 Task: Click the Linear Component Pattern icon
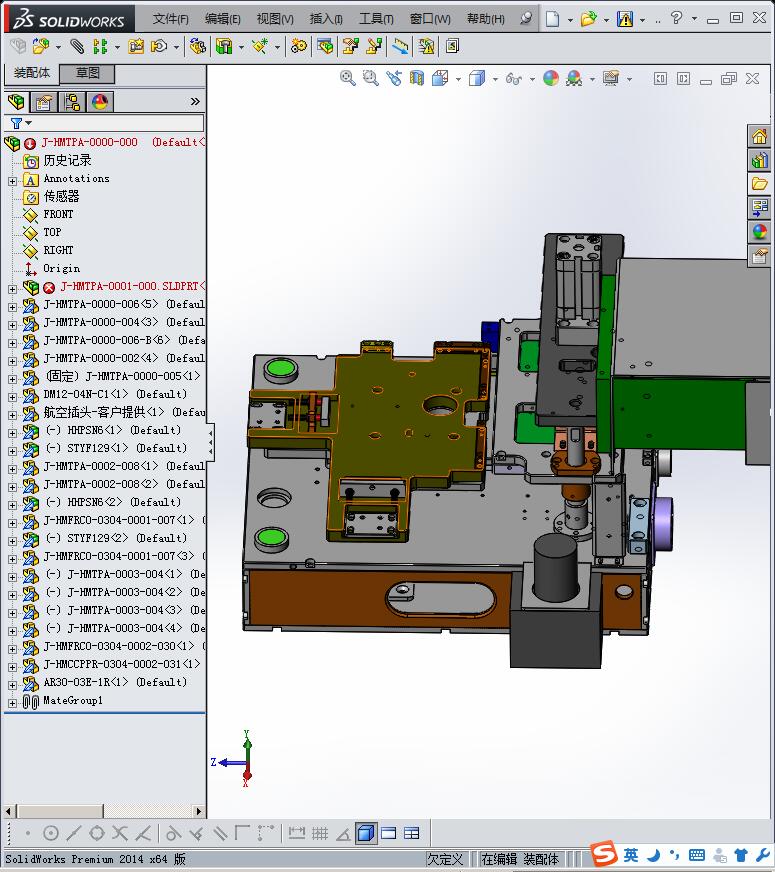[x=100, y=46]
